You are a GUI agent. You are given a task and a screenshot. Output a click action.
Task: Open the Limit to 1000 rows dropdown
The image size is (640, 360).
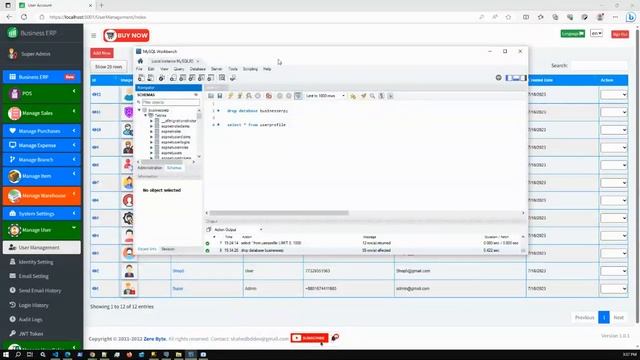[x=325, y=96]
